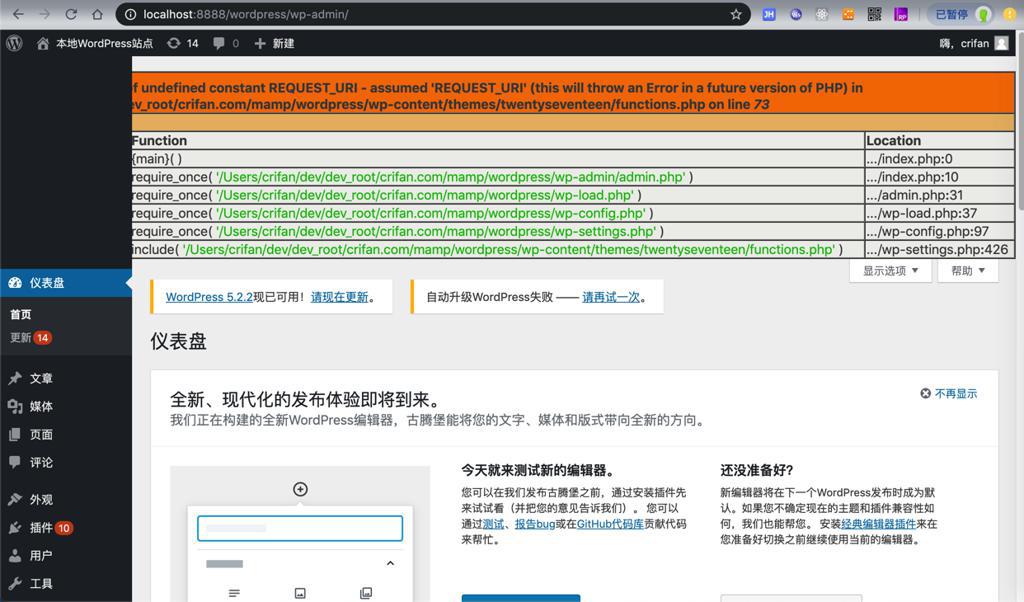The image size is (1024, 602).
Task: Click the purple round extension icon
Action: click(795, 14)
